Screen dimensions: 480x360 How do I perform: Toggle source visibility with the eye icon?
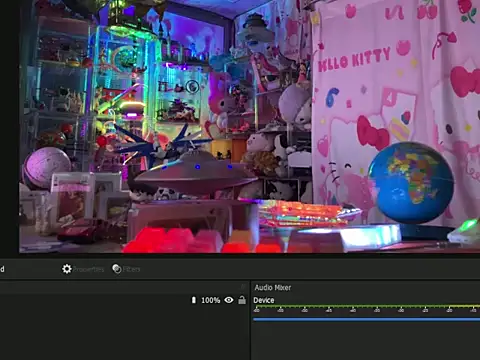coord(229,300)
